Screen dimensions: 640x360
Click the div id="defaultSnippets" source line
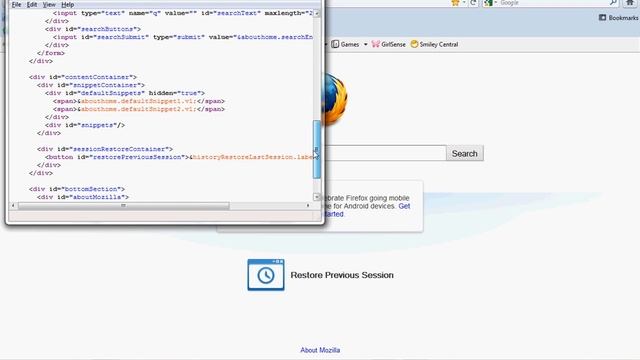tap(125, 93)
